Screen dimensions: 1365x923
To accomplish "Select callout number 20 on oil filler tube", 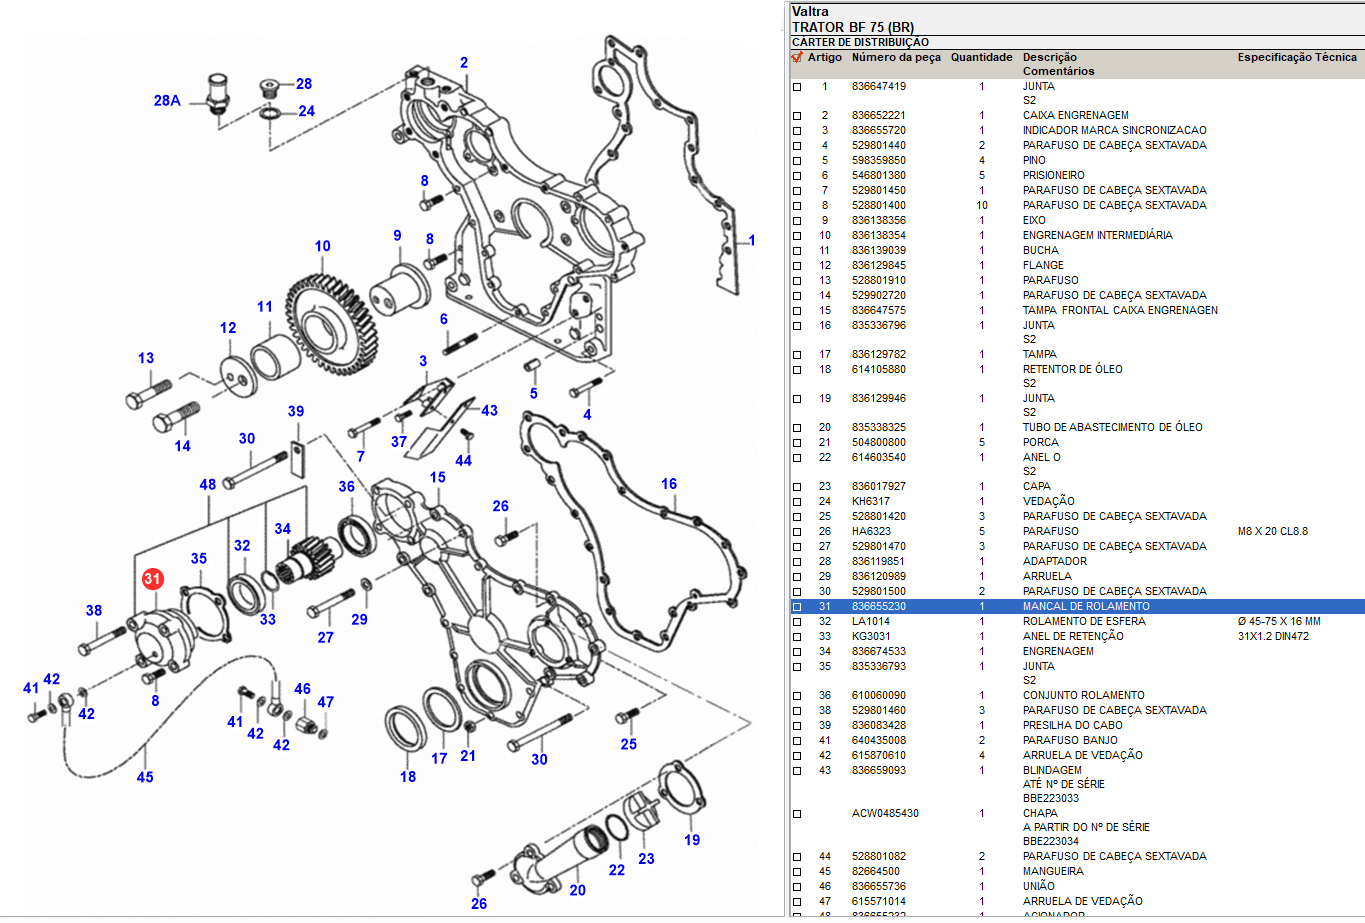I will (577, 890).
